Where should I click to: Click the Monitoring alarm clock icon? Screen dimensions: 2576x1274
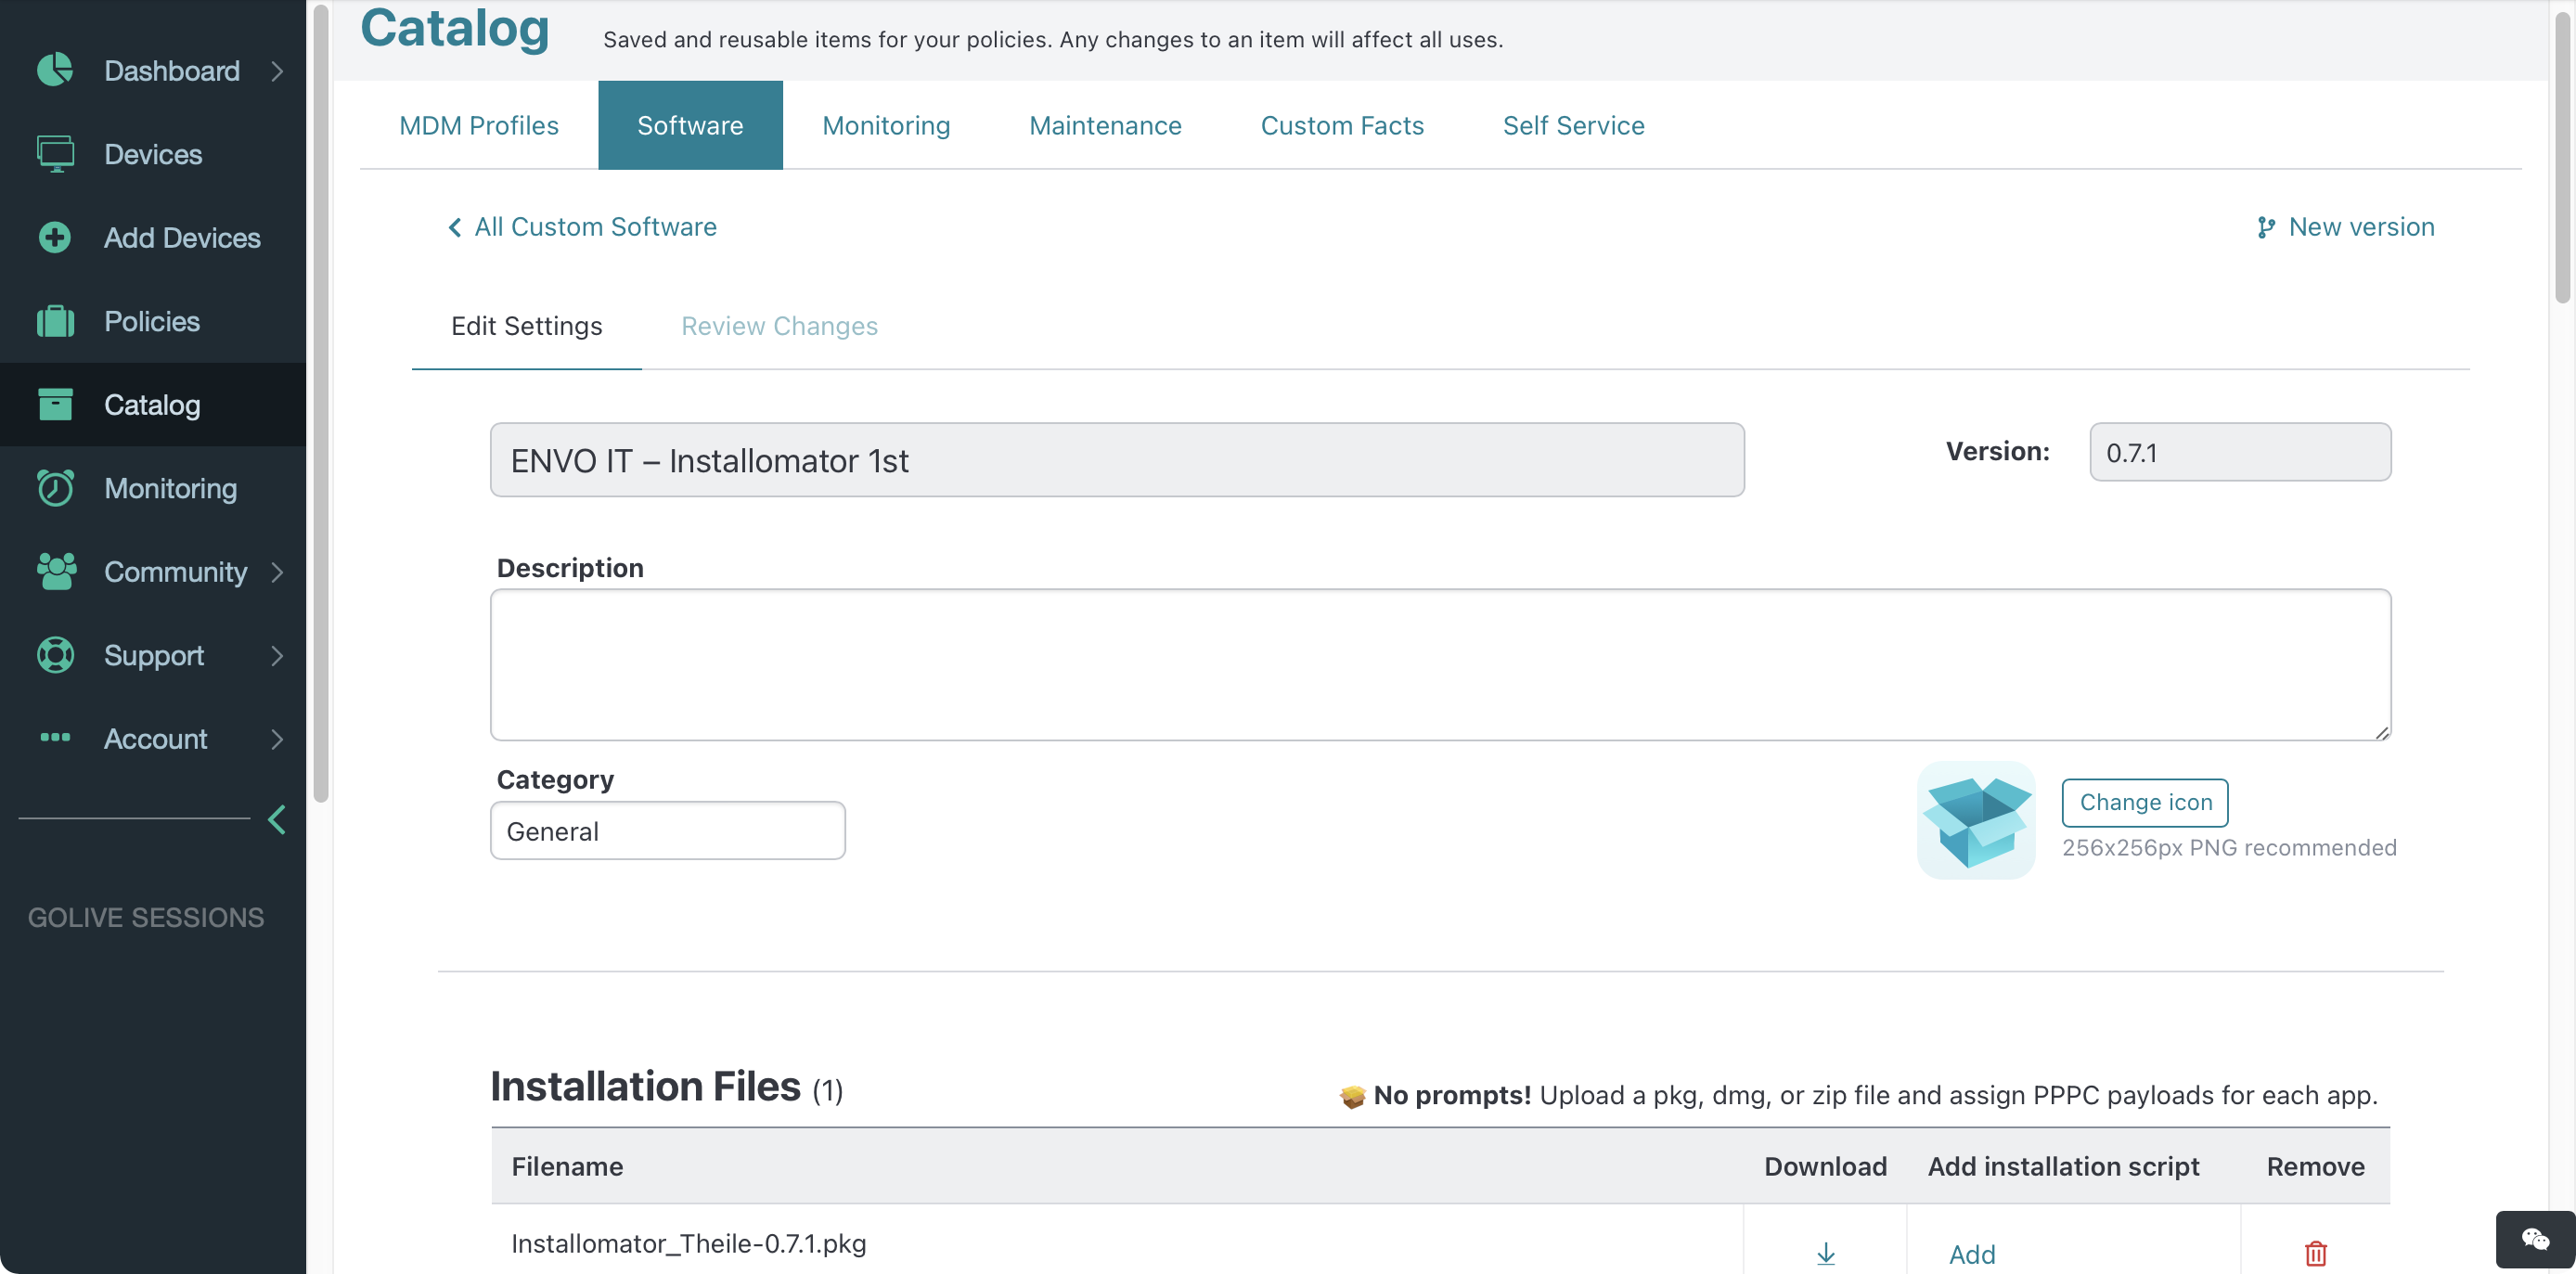coord(55,488)
